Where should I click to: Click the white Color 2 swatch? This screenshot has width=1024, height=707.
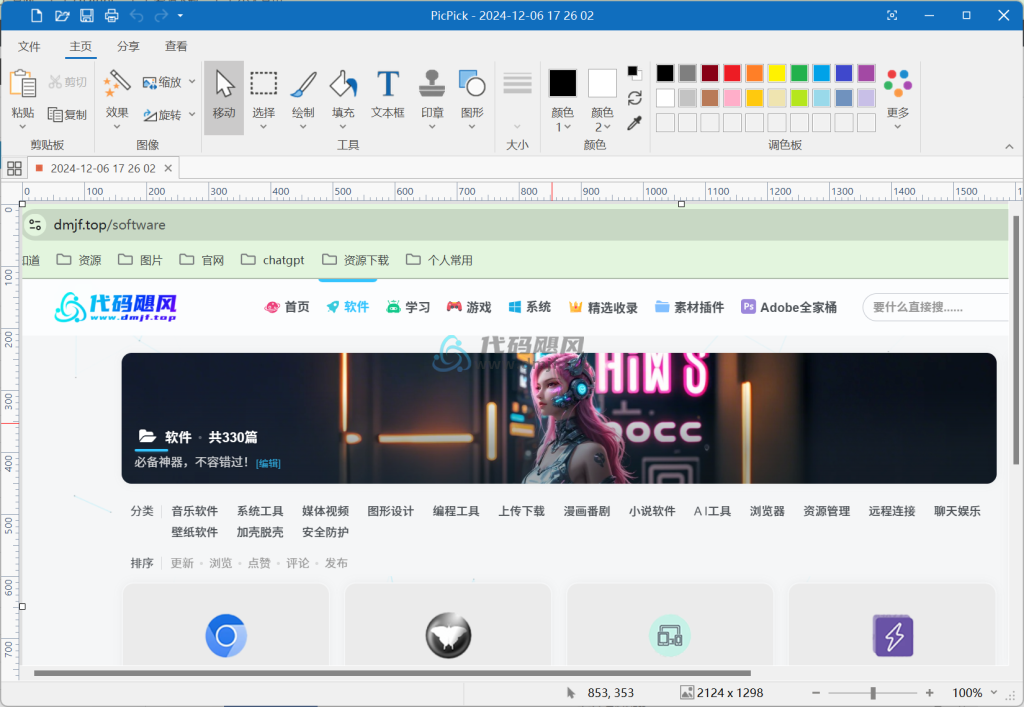(602, 83)
